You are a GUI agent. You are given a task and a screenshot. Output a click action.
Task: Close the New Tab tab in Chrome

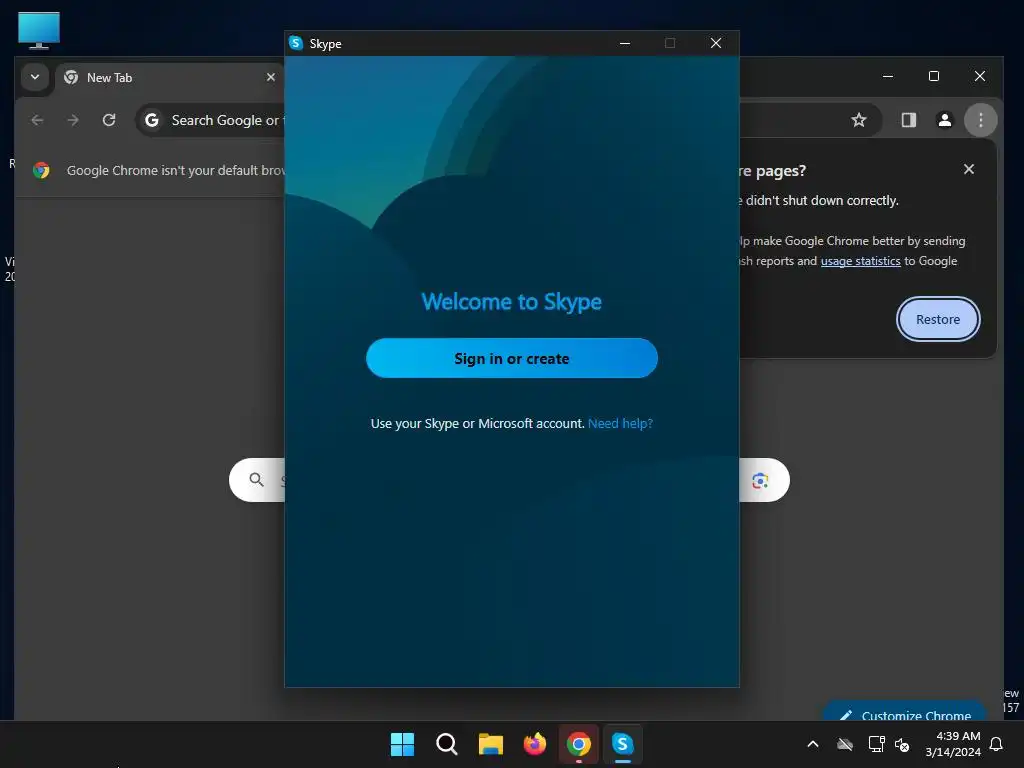coord(270,77)
